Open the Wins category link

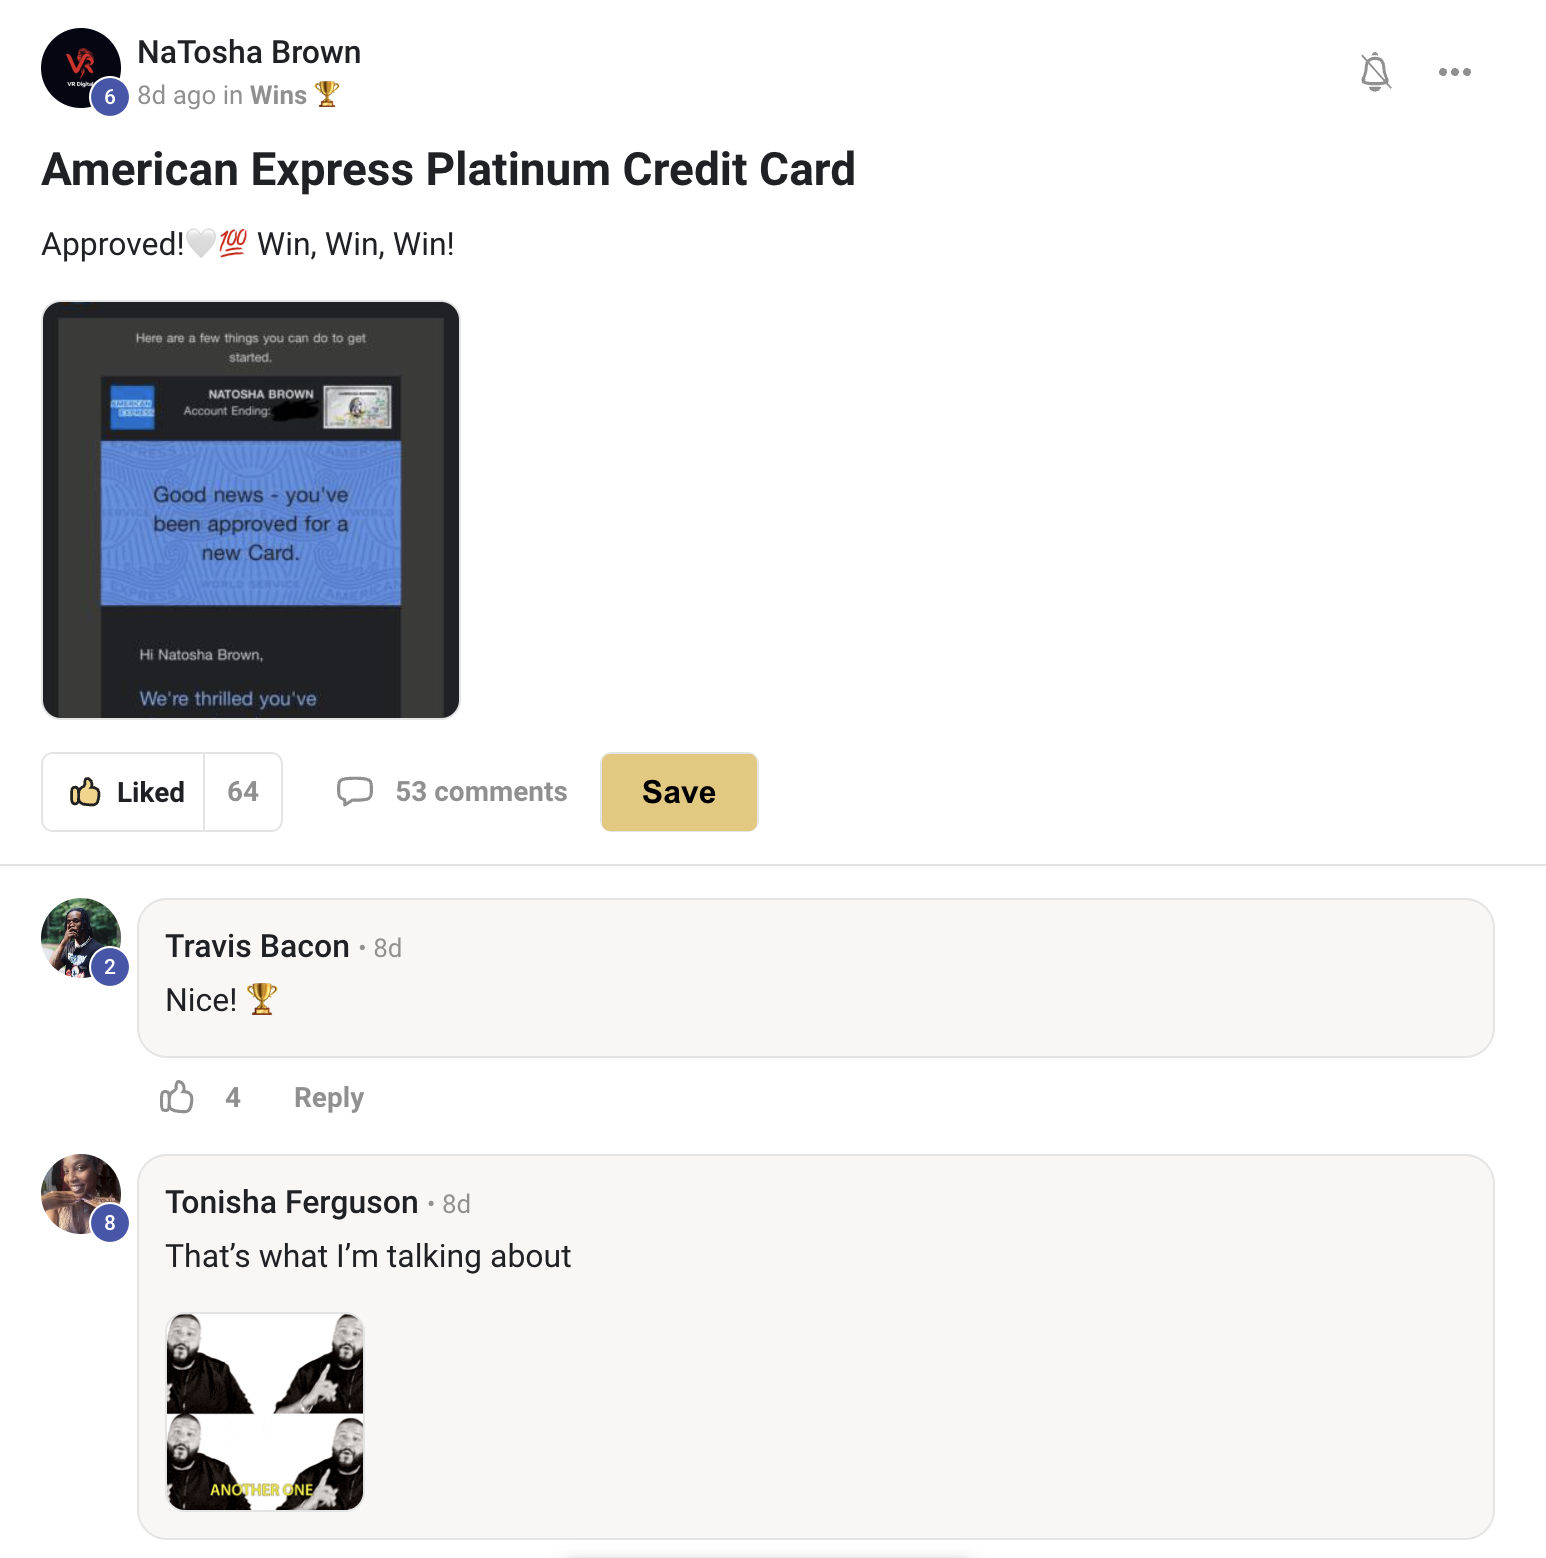coord(279,95)
